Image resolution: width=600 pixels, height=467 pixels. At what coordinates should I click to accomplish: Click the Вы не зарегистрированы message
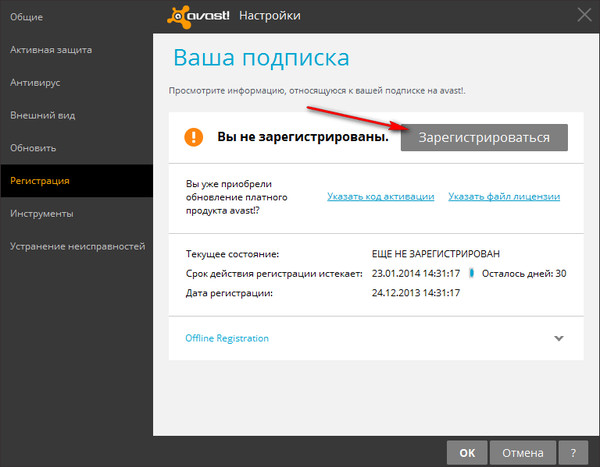(303, 137)
